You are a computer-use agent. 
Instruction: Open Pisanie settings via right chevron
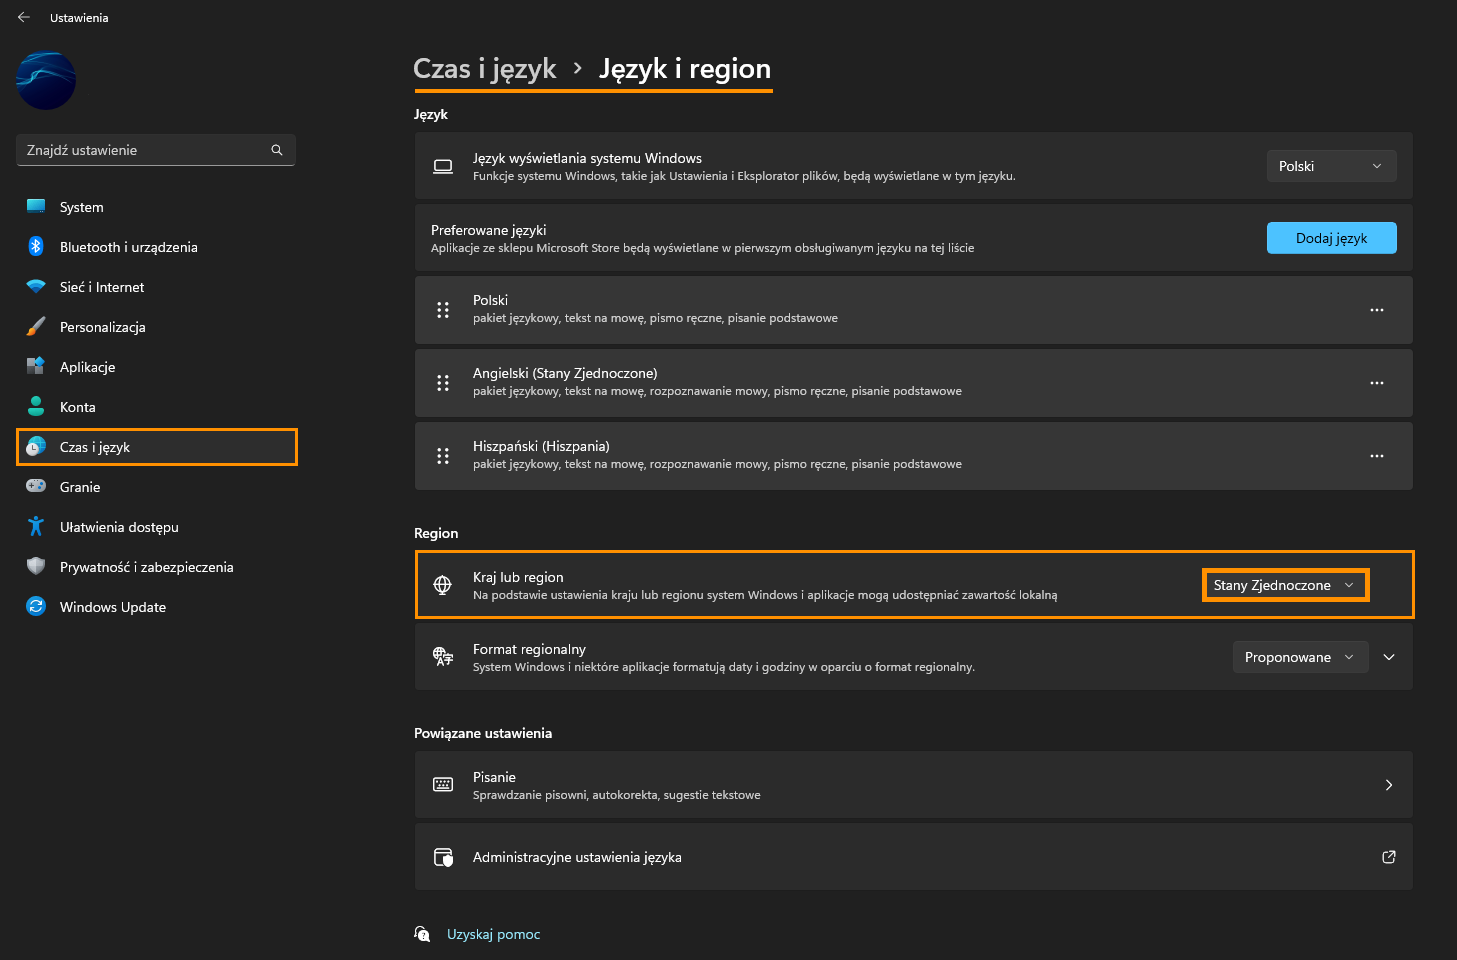tap(1389, 785)
